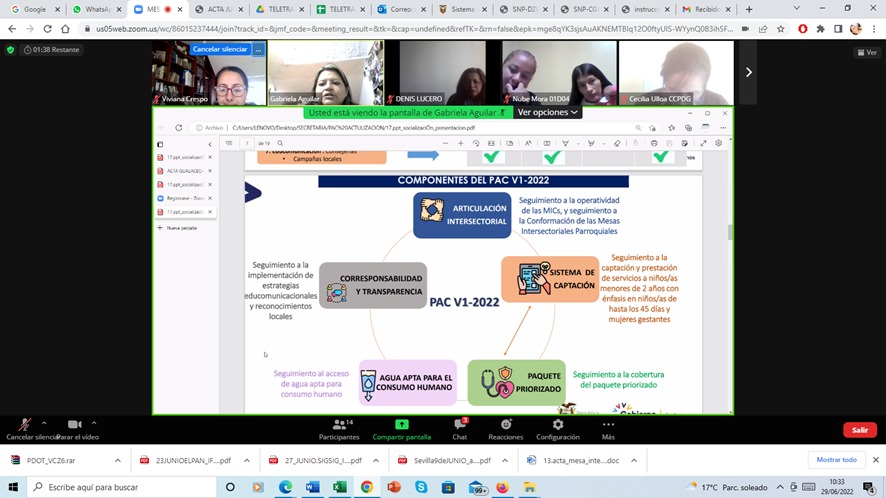Screen dimensions: 886x498
Task: Click the browser address bar URL
Action: click(400, 29)
